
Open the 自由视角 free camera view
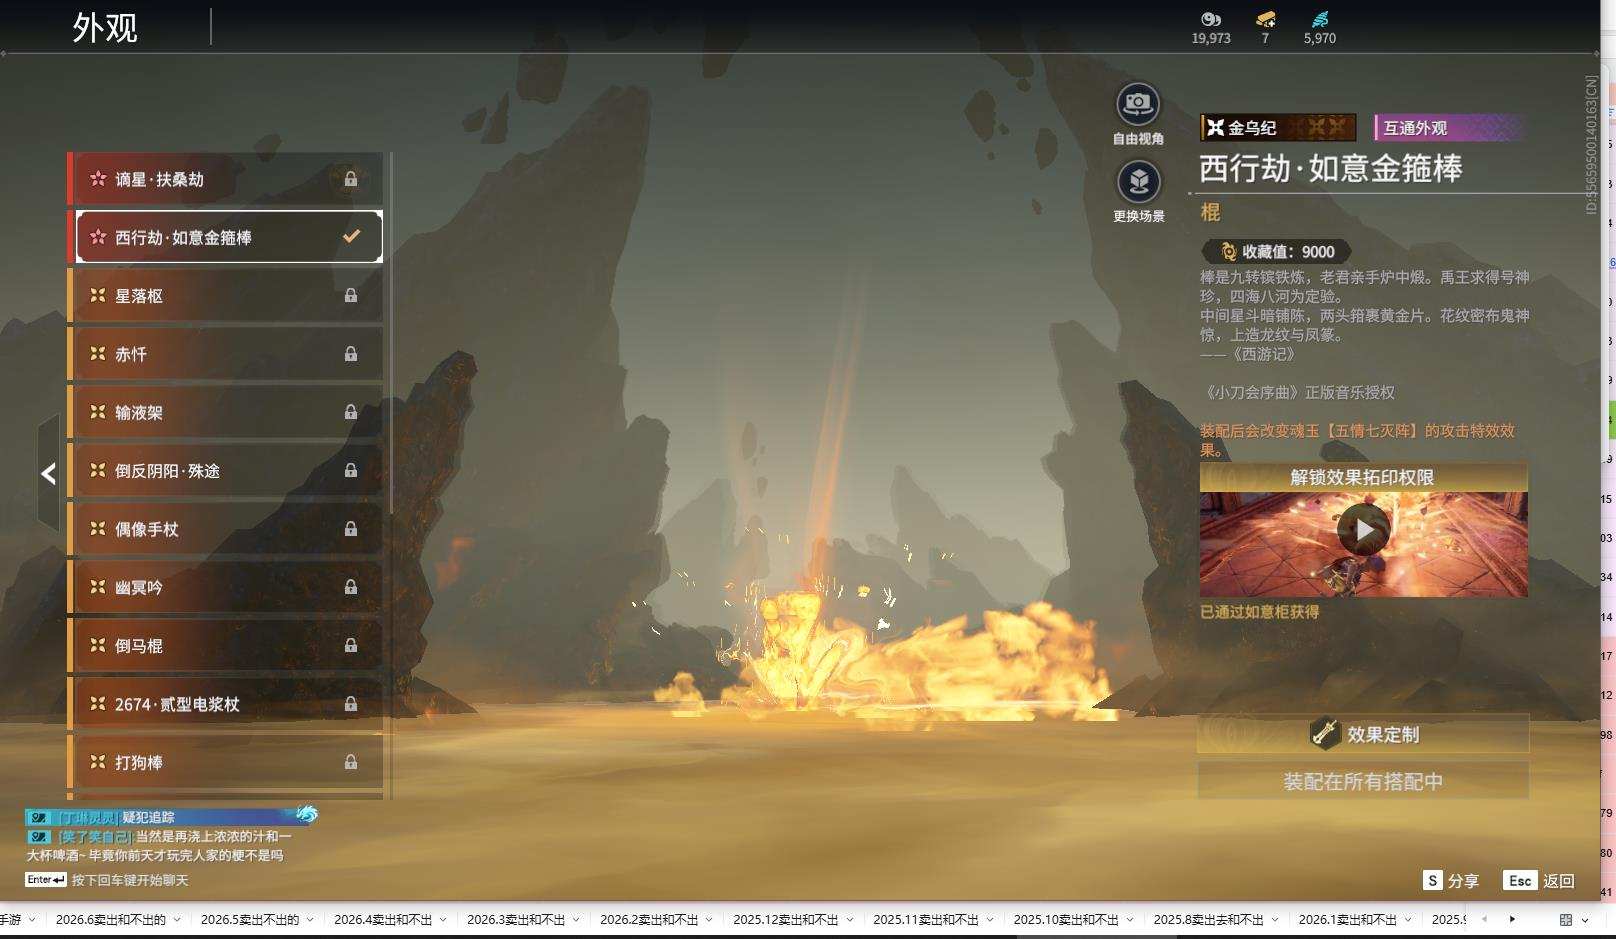tap(1138, 104)
